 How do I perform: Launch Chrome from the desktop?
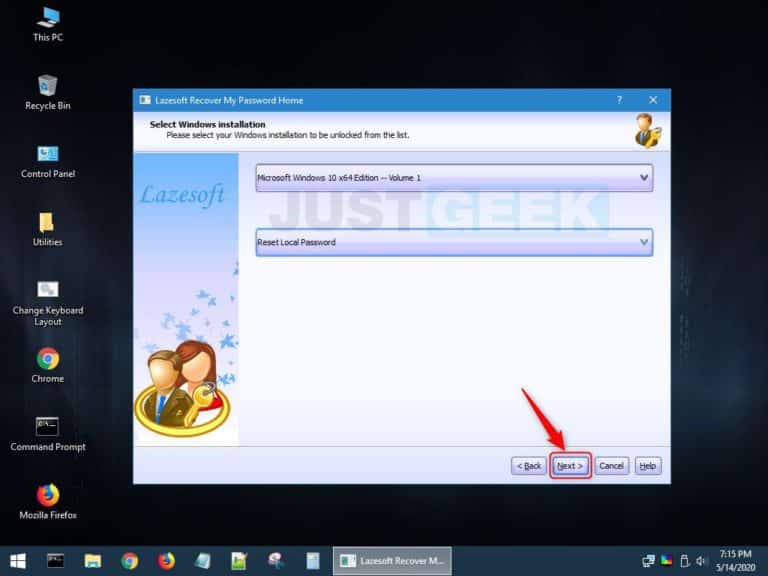(x=48, y=365)
